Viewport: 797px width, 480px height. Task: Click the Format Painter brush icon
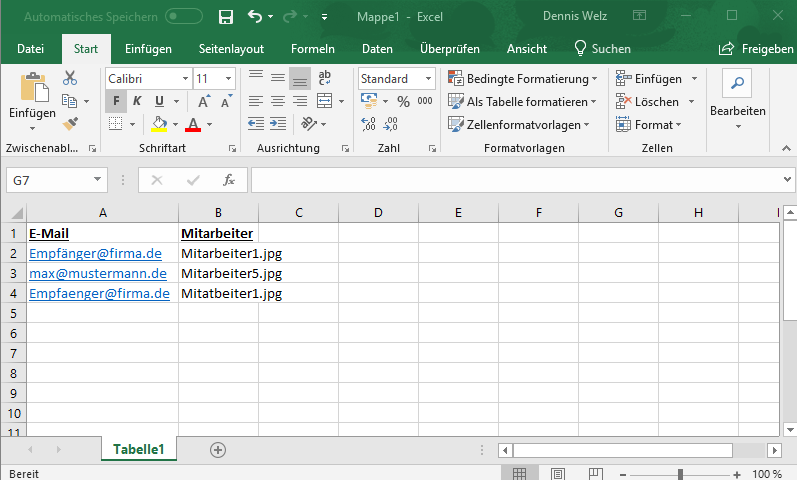point(70,124)
